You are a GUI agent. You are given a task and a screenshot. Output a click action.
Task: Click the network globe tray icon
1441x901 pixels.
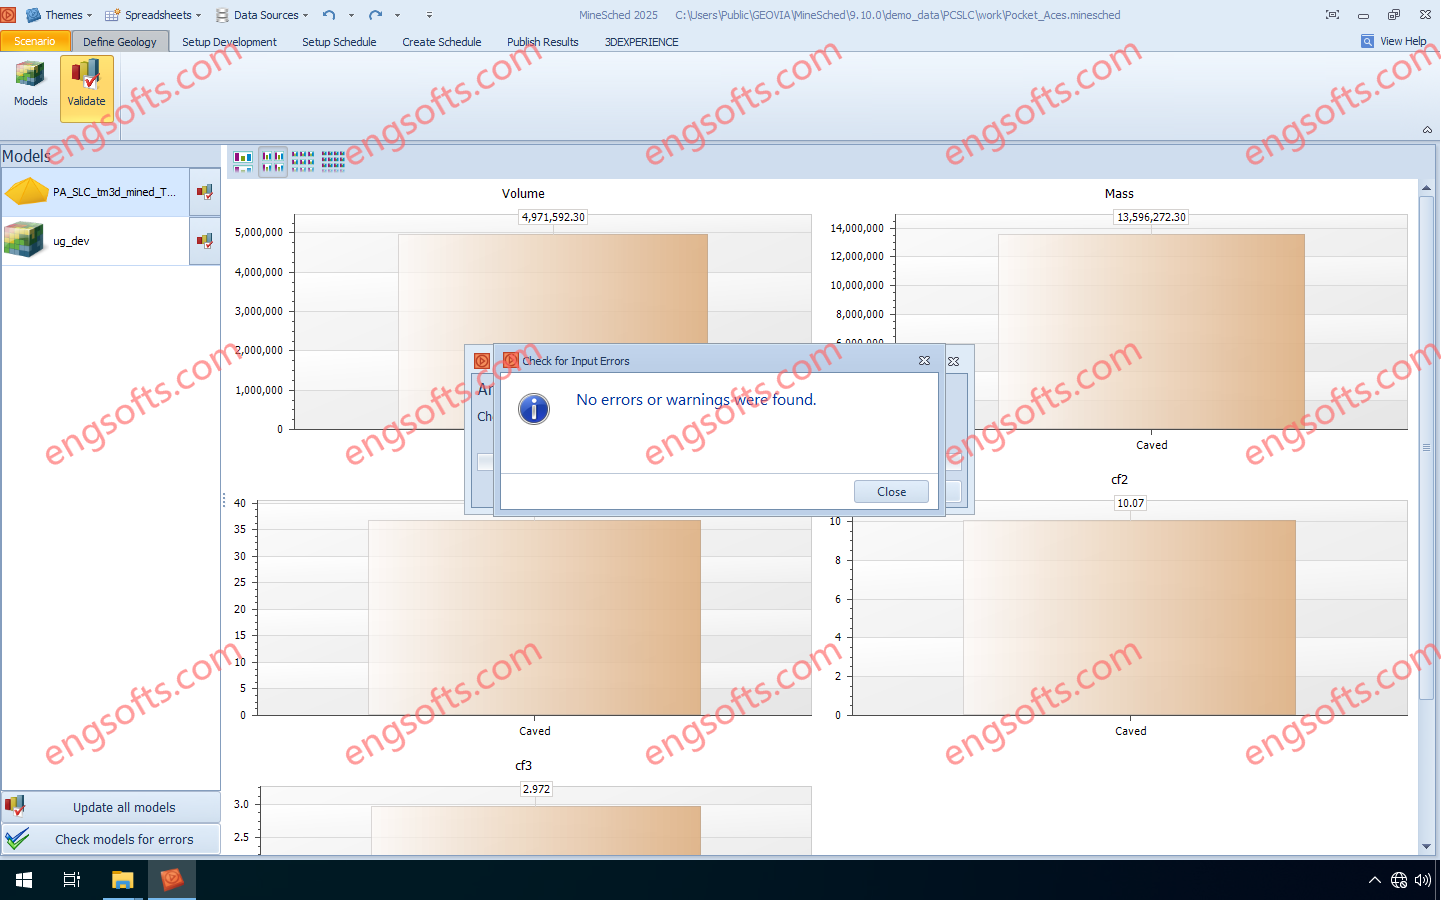point(1399,880)
